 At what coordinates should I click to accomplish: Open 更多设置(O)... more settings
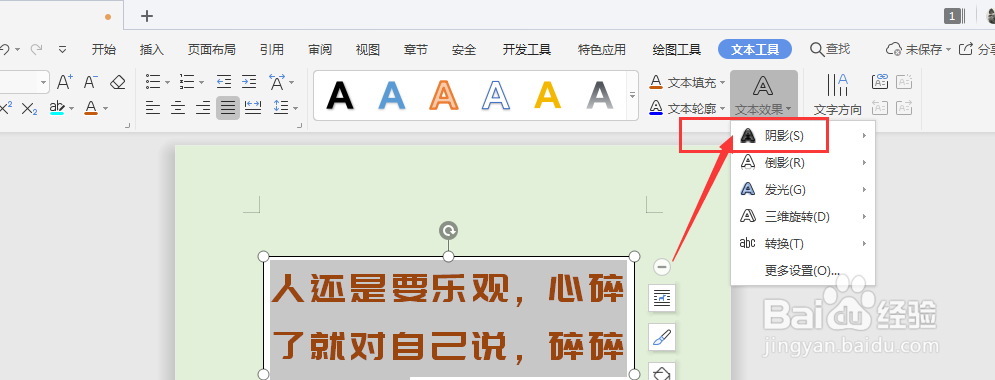click(803, 271)
